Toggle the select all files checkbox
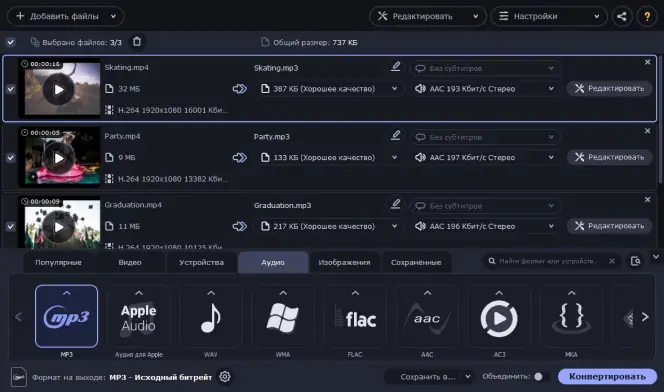The width and height of the screenshot is (664, 392). [11, 42]
